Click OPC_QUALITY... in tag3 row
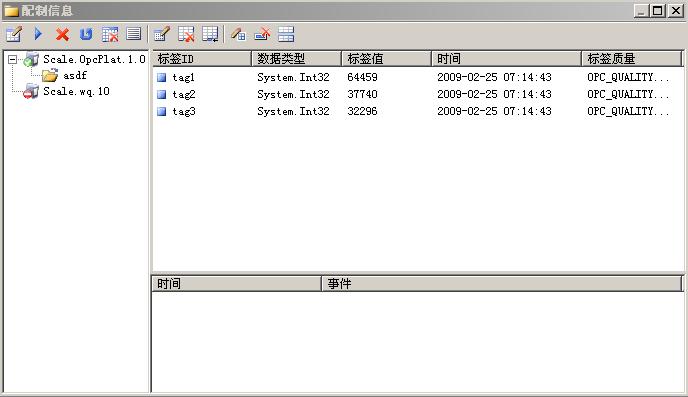This screenshot has height=397, width=688. (x=628, y=111)
